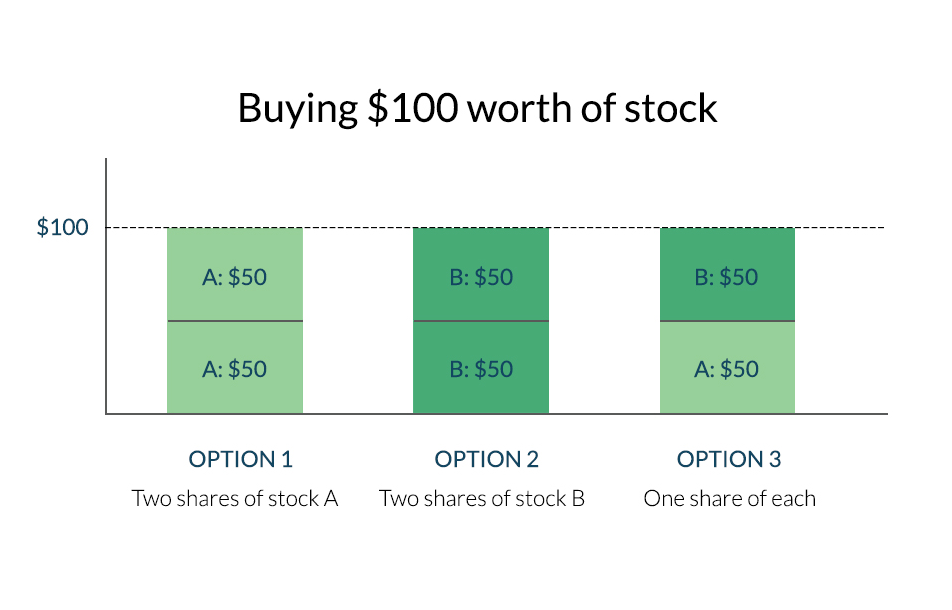
Task: Click the vertical axis line above the $100 mark
Action: point(106,192)
